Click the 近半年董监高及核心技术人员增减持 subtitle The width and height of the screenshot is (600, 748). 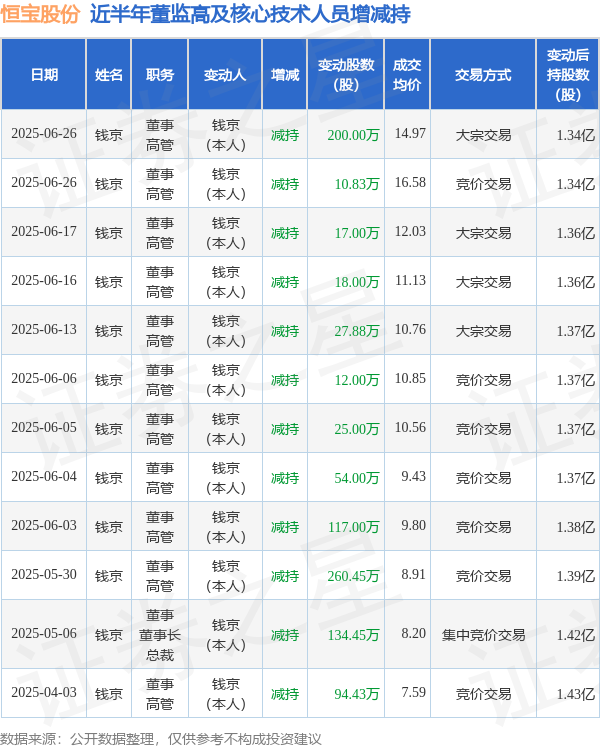pyautogui.click(x=250, y=14)
